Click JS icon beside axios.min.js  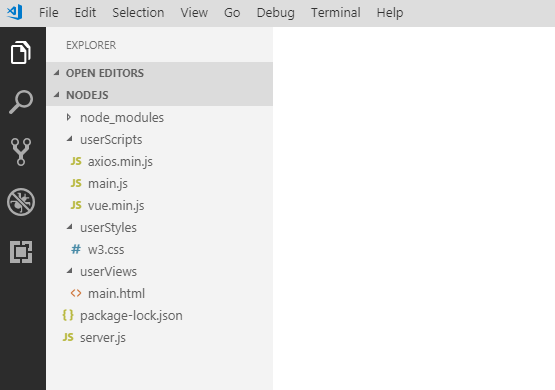pyautogui.click(x=76, y=161)
